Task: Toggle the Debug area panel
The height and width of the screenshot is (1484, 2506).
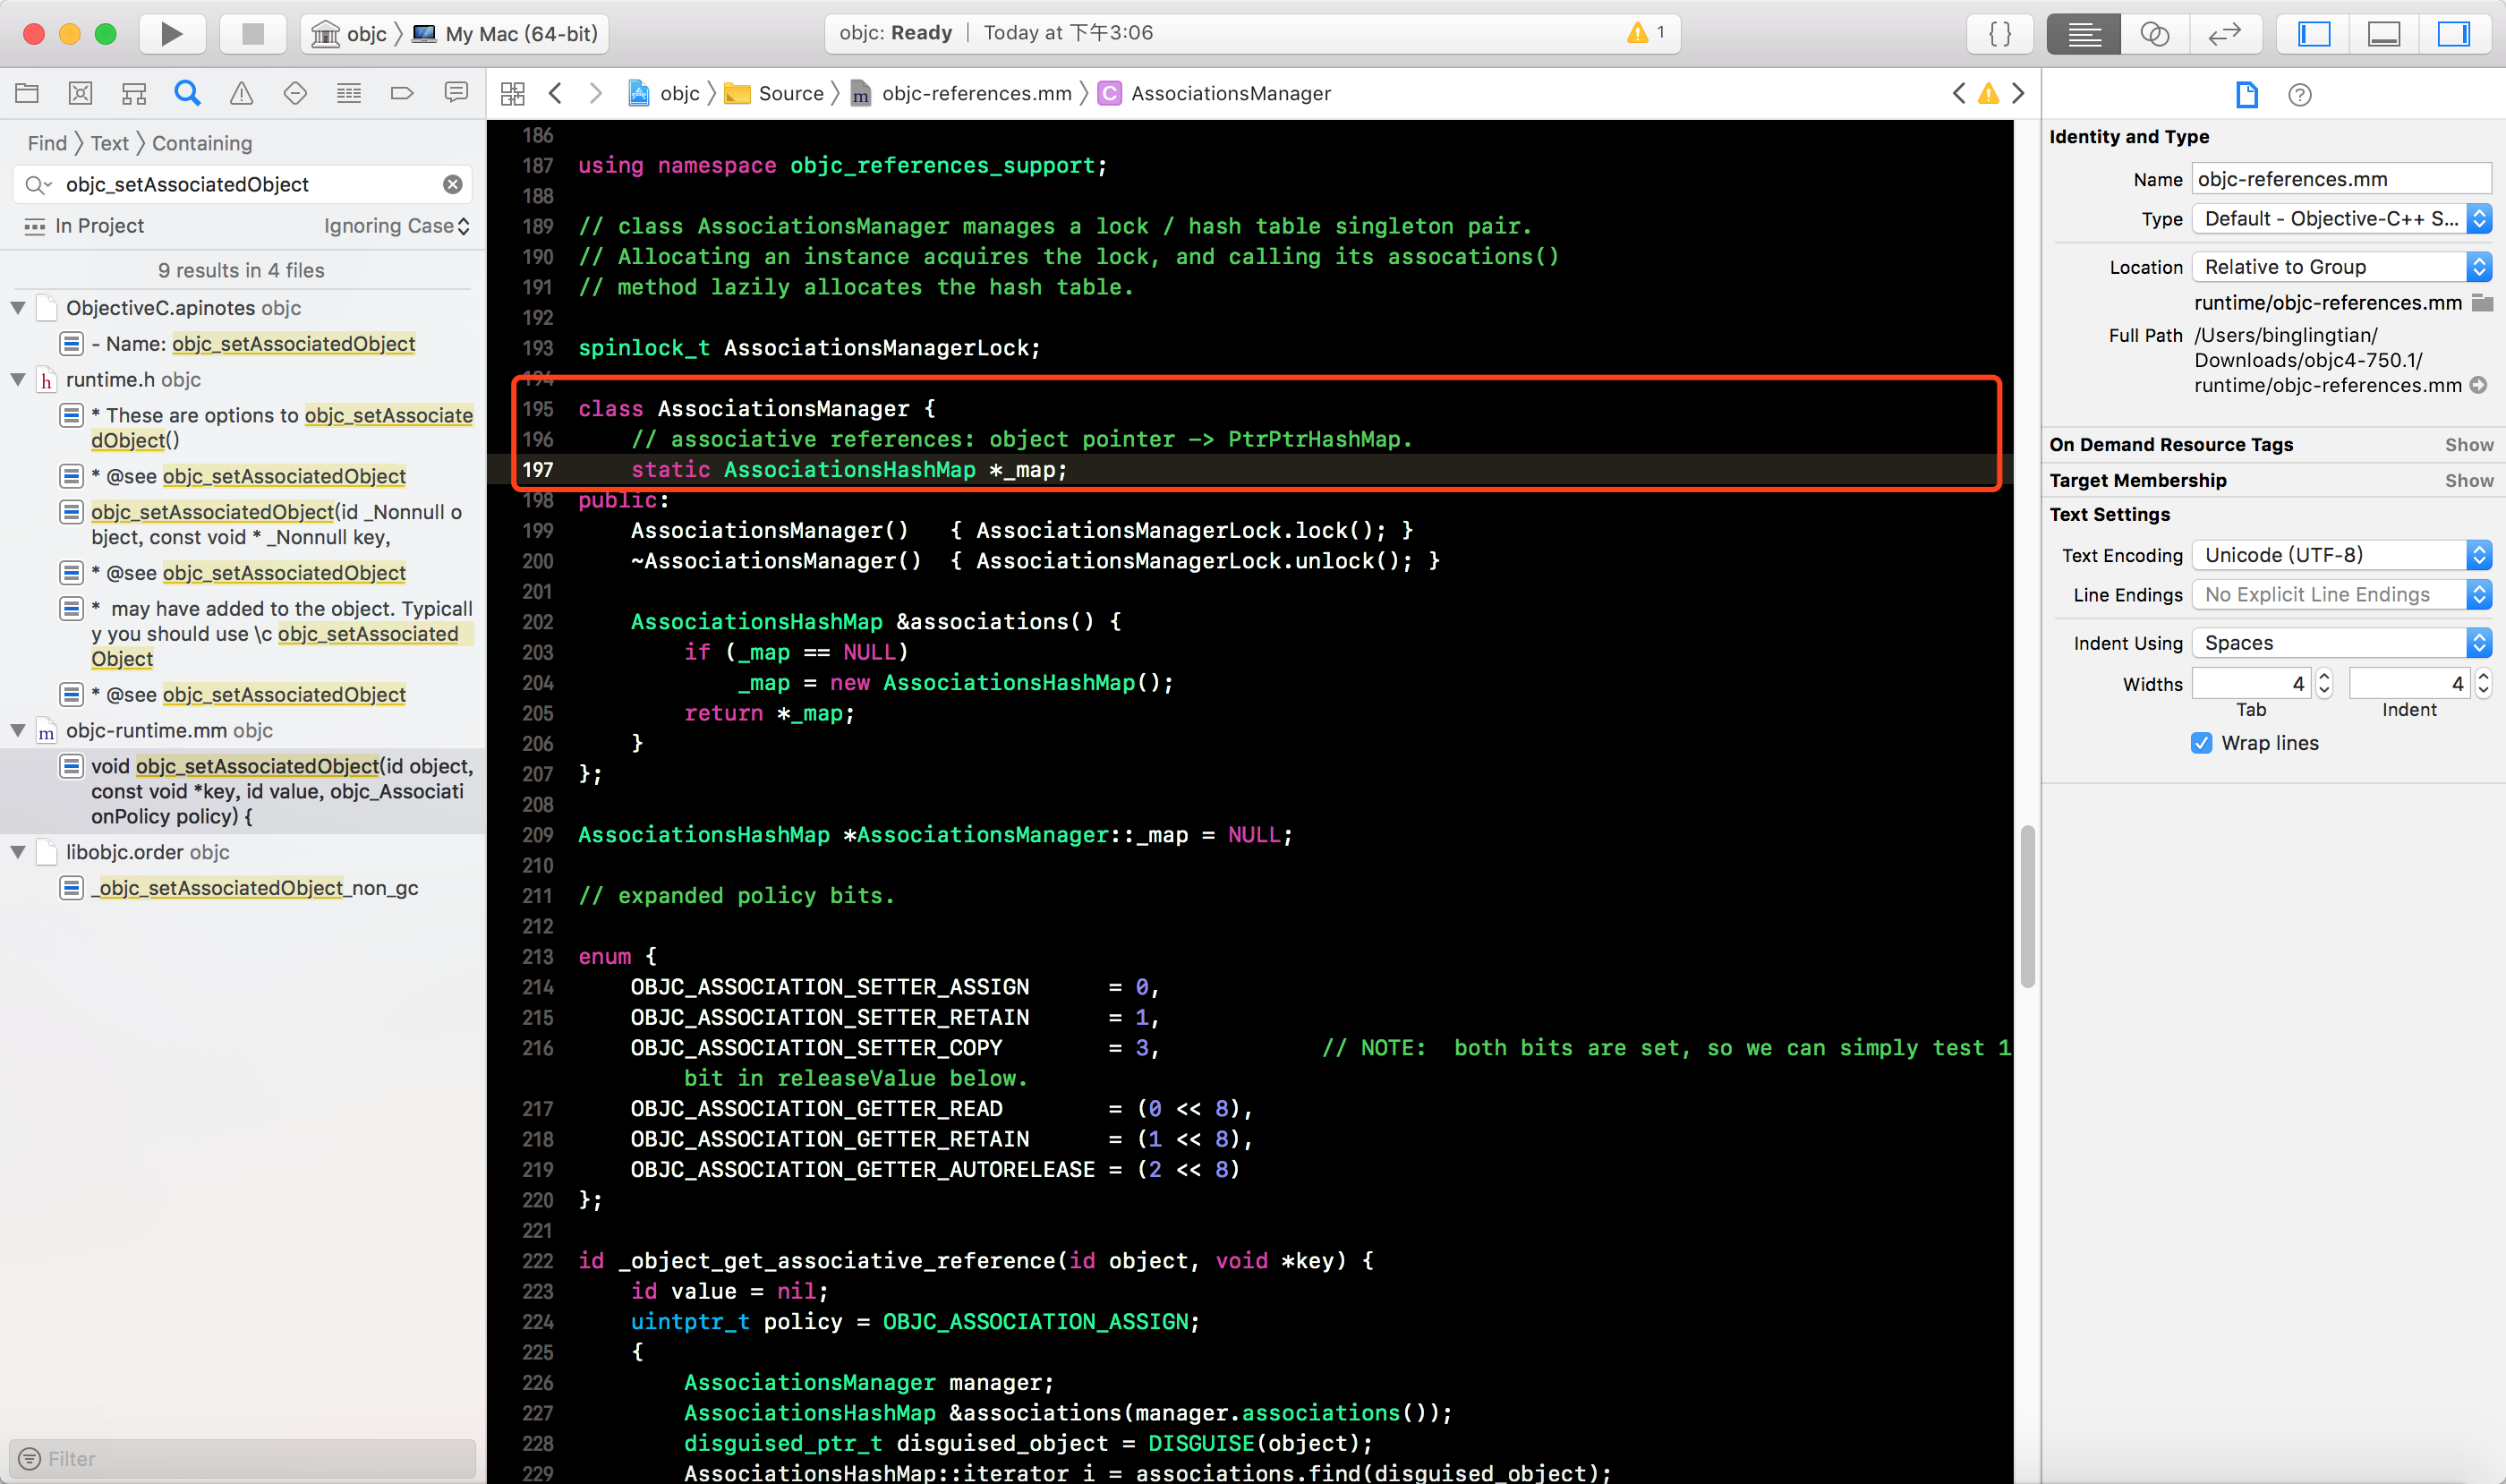Action: click(x=2384, y=33)
